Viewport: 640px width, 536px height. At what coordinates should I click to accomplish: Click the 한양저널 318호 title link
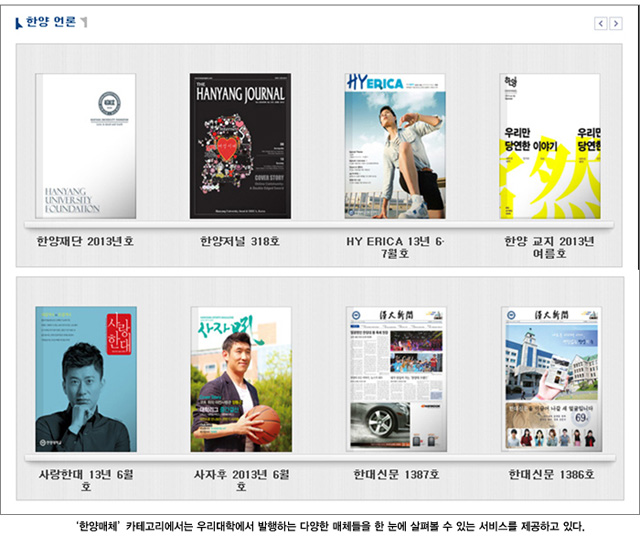point(240,241)
